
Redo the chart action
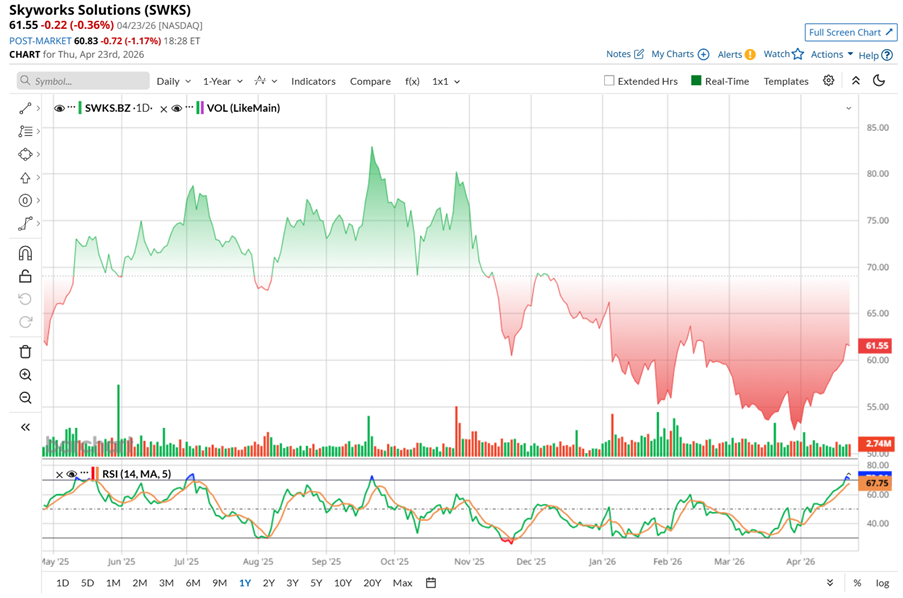coord(25,322)
